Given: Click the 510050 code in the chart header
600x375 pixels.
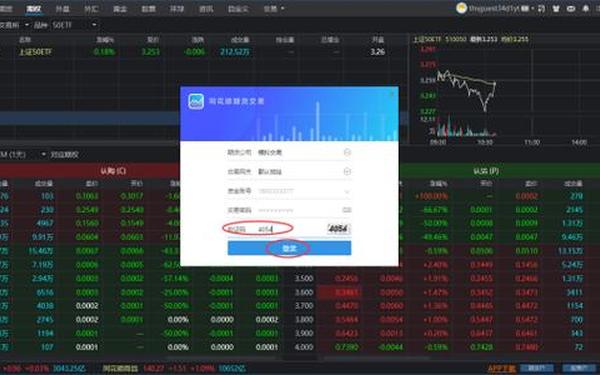Looking at the screenshot, I should pos(456,39).
